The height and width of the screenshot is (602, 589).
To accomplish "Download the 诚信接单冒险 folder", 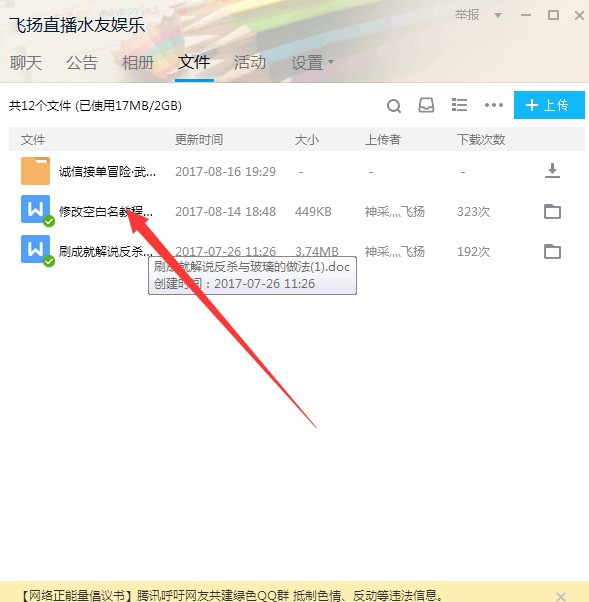I will [x=553, y=171].
